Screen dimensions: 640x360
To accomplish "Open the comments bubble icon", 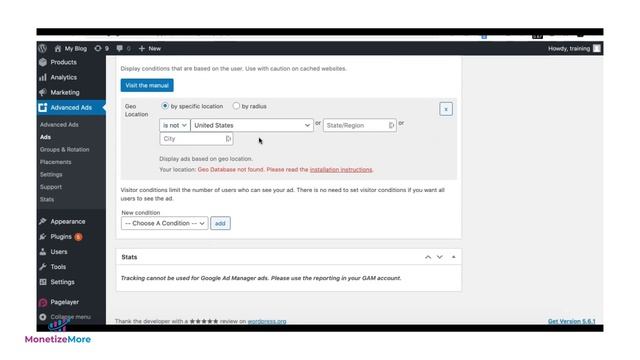I will click(119, 48).
